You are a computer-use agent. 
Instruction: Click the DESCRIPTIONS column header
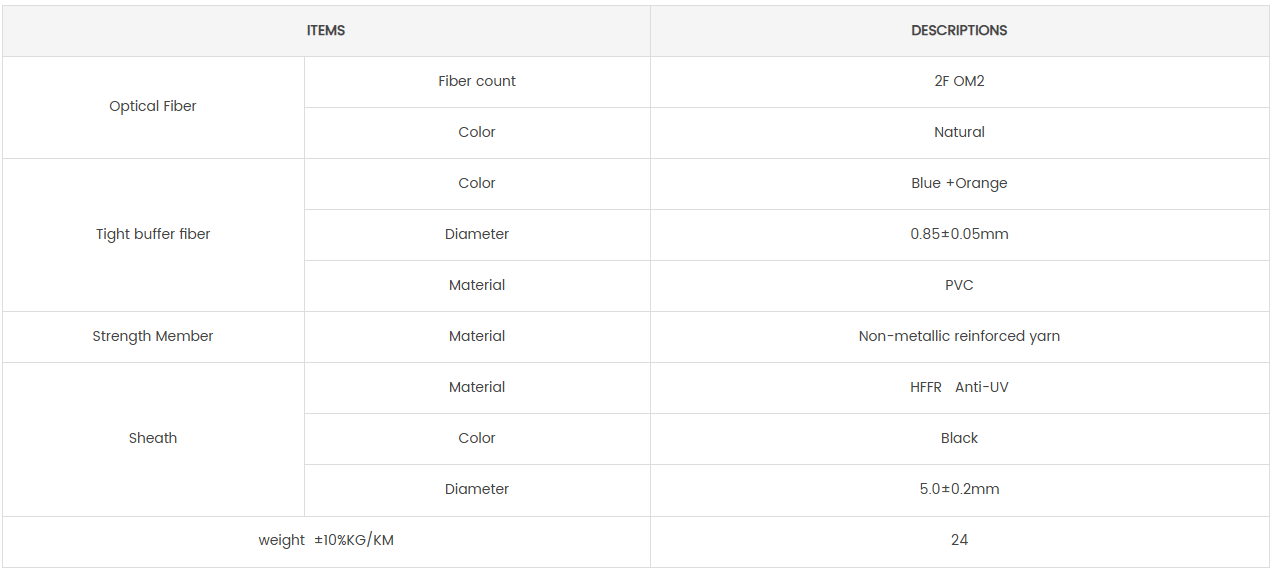pyautogui.click(x=959, y=31)
